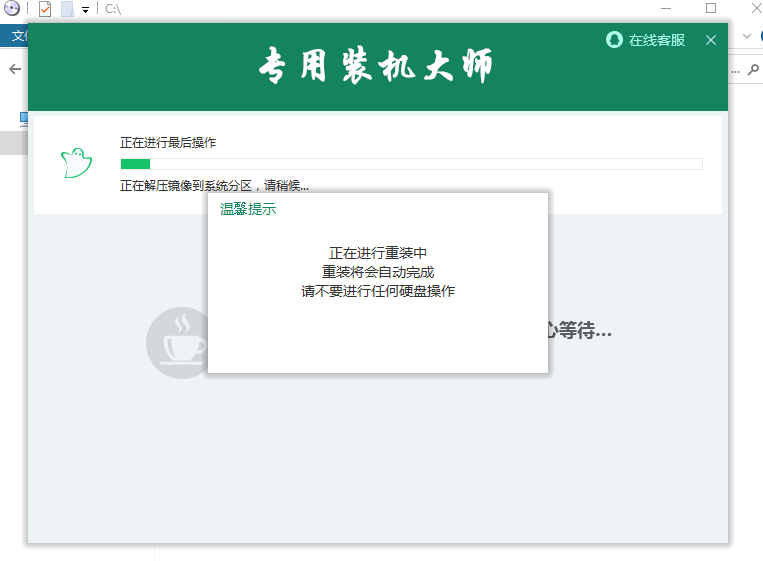763x561 pixels.
Task: Select the 温馨提示 dialog title text
Action: click(x=248, y=209)
